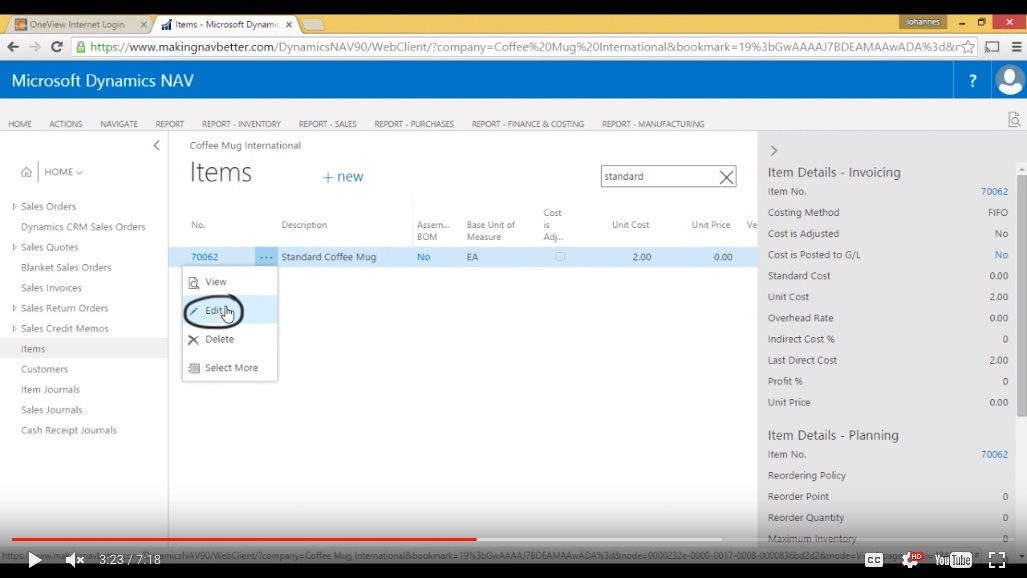This screenshot has width=1027, height=578.
Task: Open the user profile avatar
Action: tap(1009, 81)
